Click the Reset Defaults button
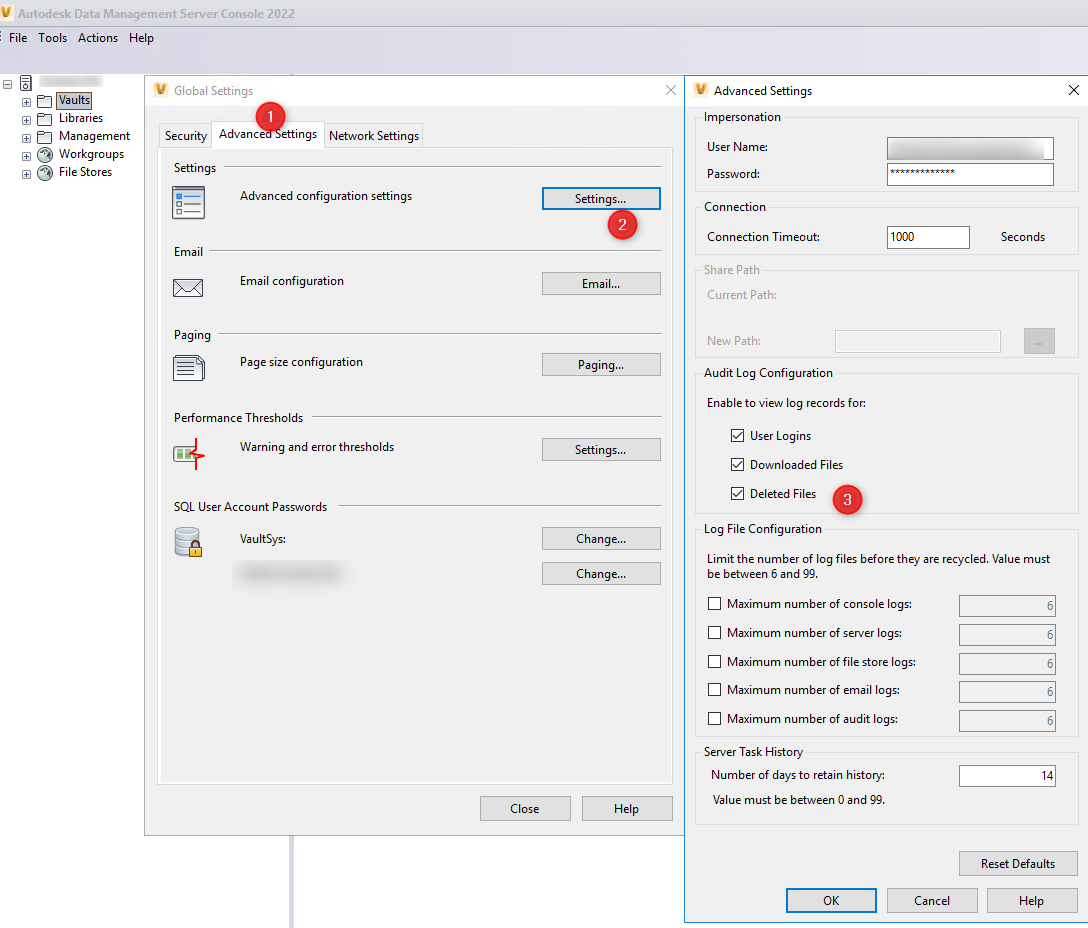Viewport: 1088px width, 928px height. 1018,863
